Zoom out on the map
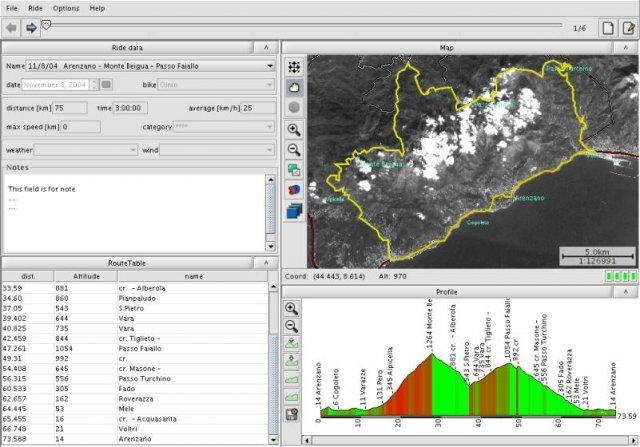640x447 pixels. click(295, 149)
